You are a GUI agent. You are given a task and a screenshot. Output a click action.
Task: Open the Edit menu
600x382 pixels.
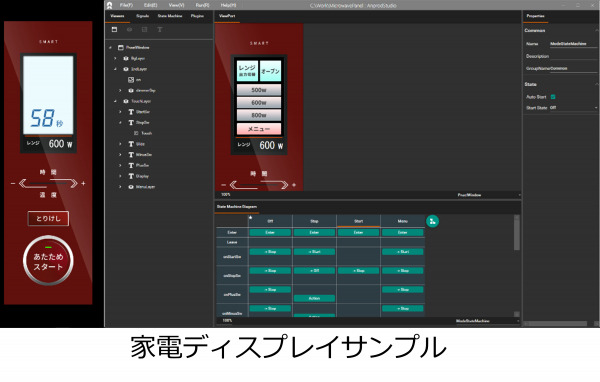pyautogui.click(x=150, y=5)
